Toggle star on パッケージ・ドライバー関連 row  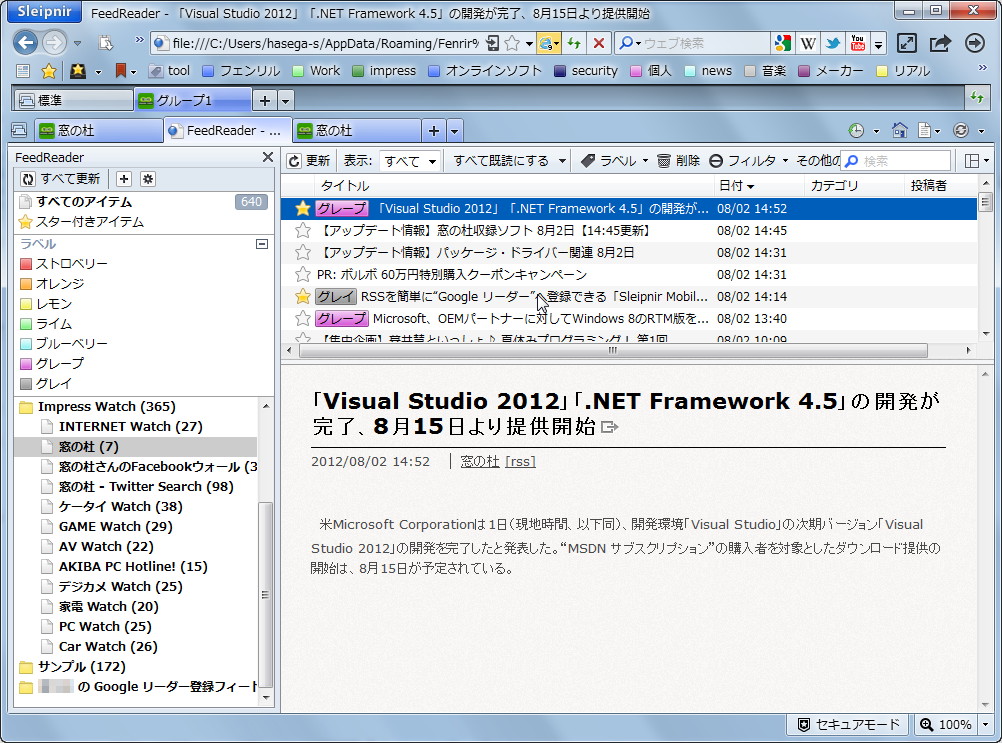click(x=303, y=252)
